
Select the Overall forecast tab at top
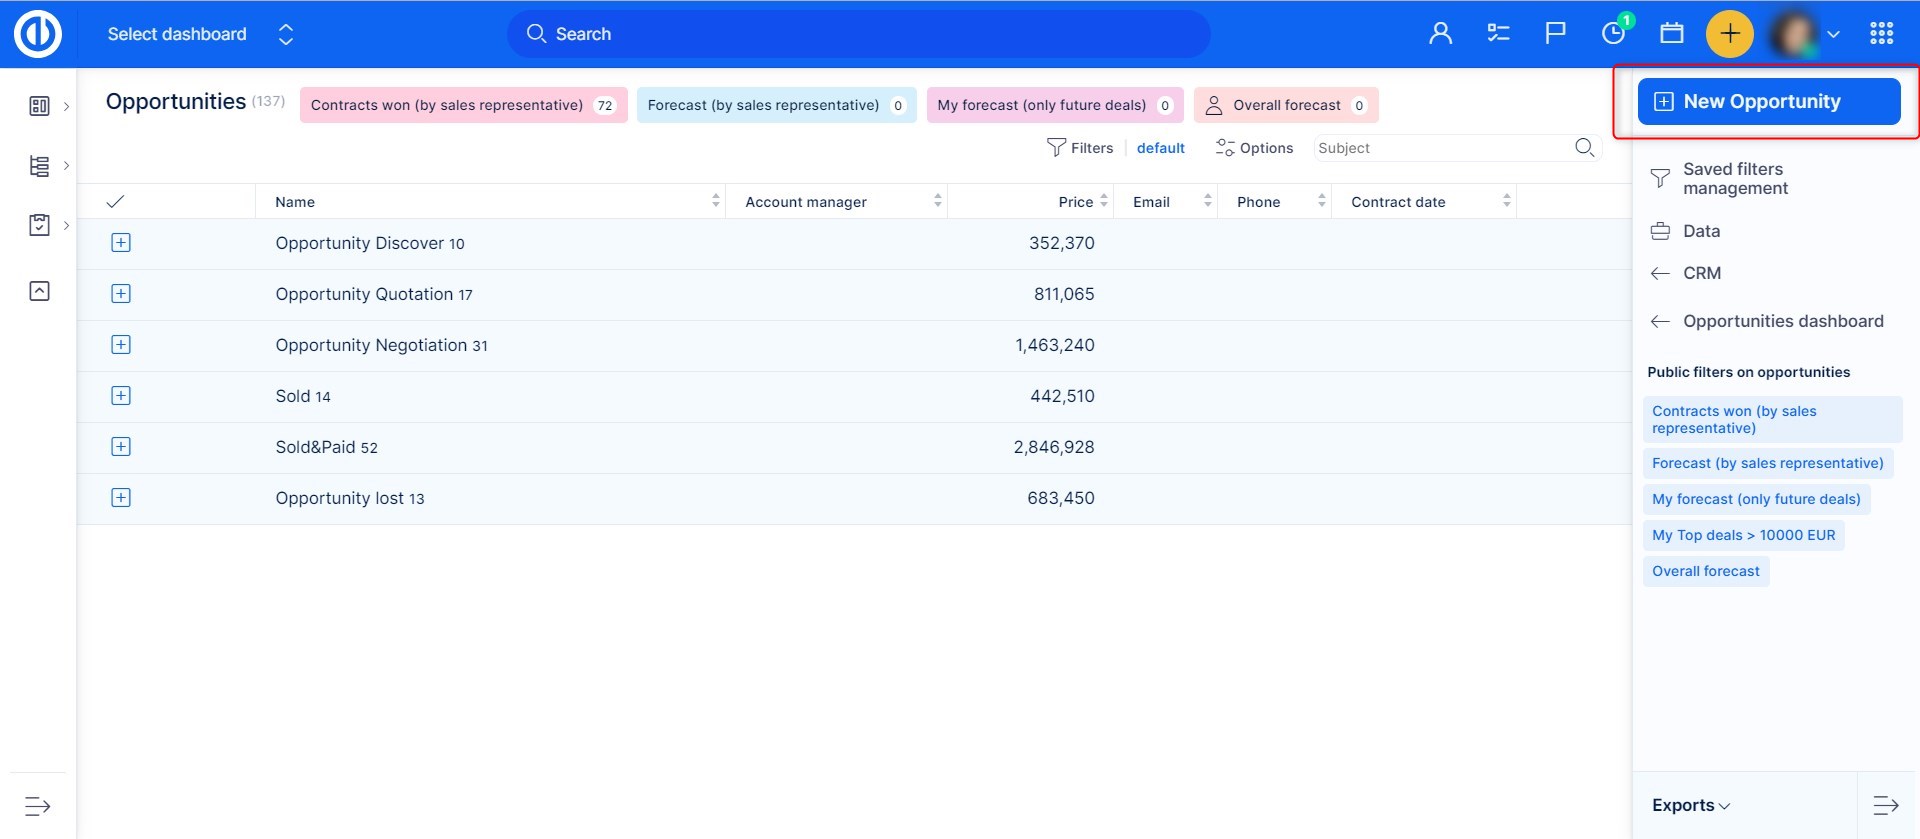click(x=1285, y=105)
